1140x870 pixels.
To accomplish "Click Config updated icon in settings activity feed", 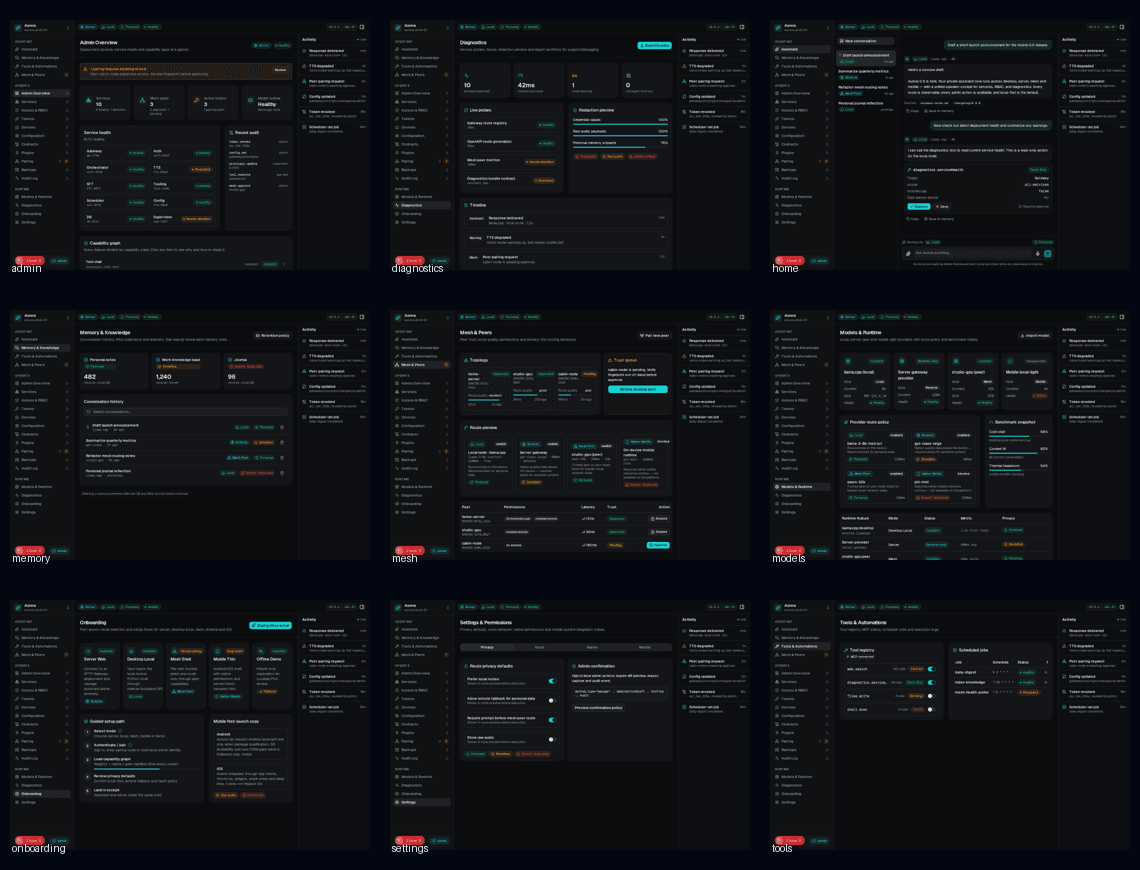I will click(x=685, y=677).
